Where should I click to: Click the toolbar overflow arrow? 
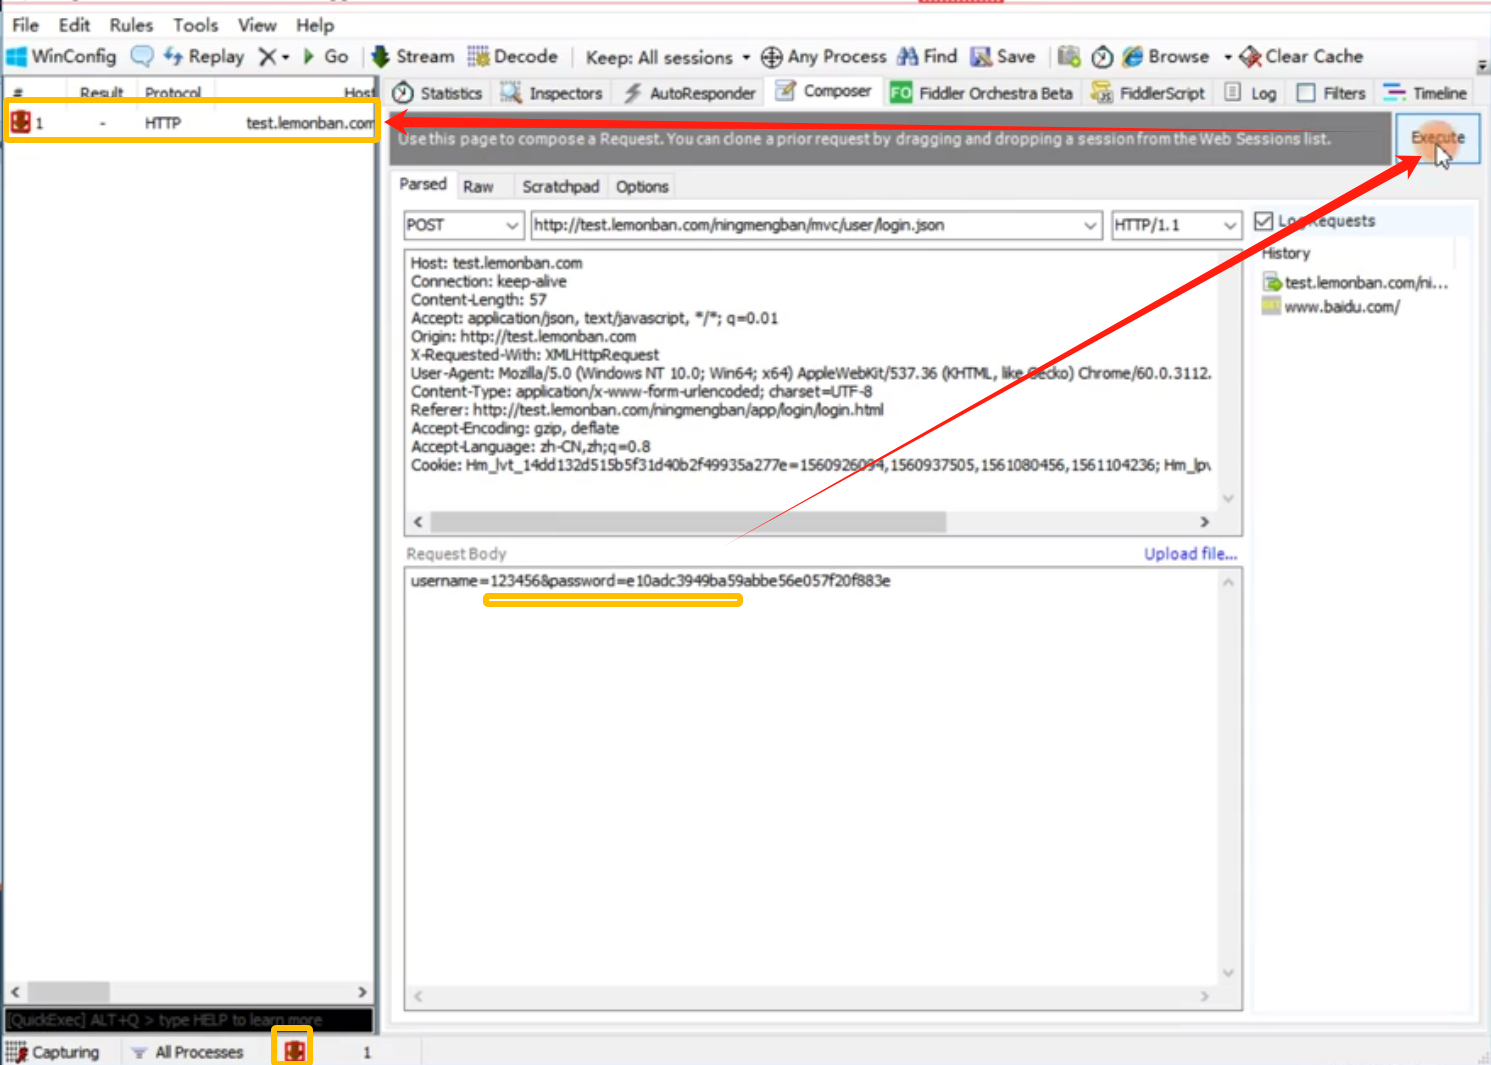tap(1482, 66)
